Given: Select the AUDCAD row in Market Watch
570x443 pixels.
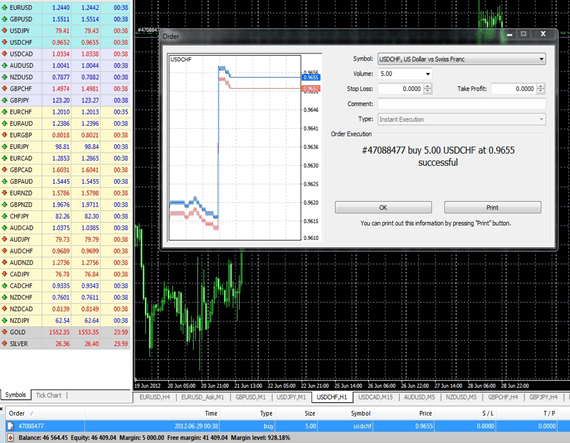Looking at the screenshot, I should pyautogui.click(x=65, y=227).
